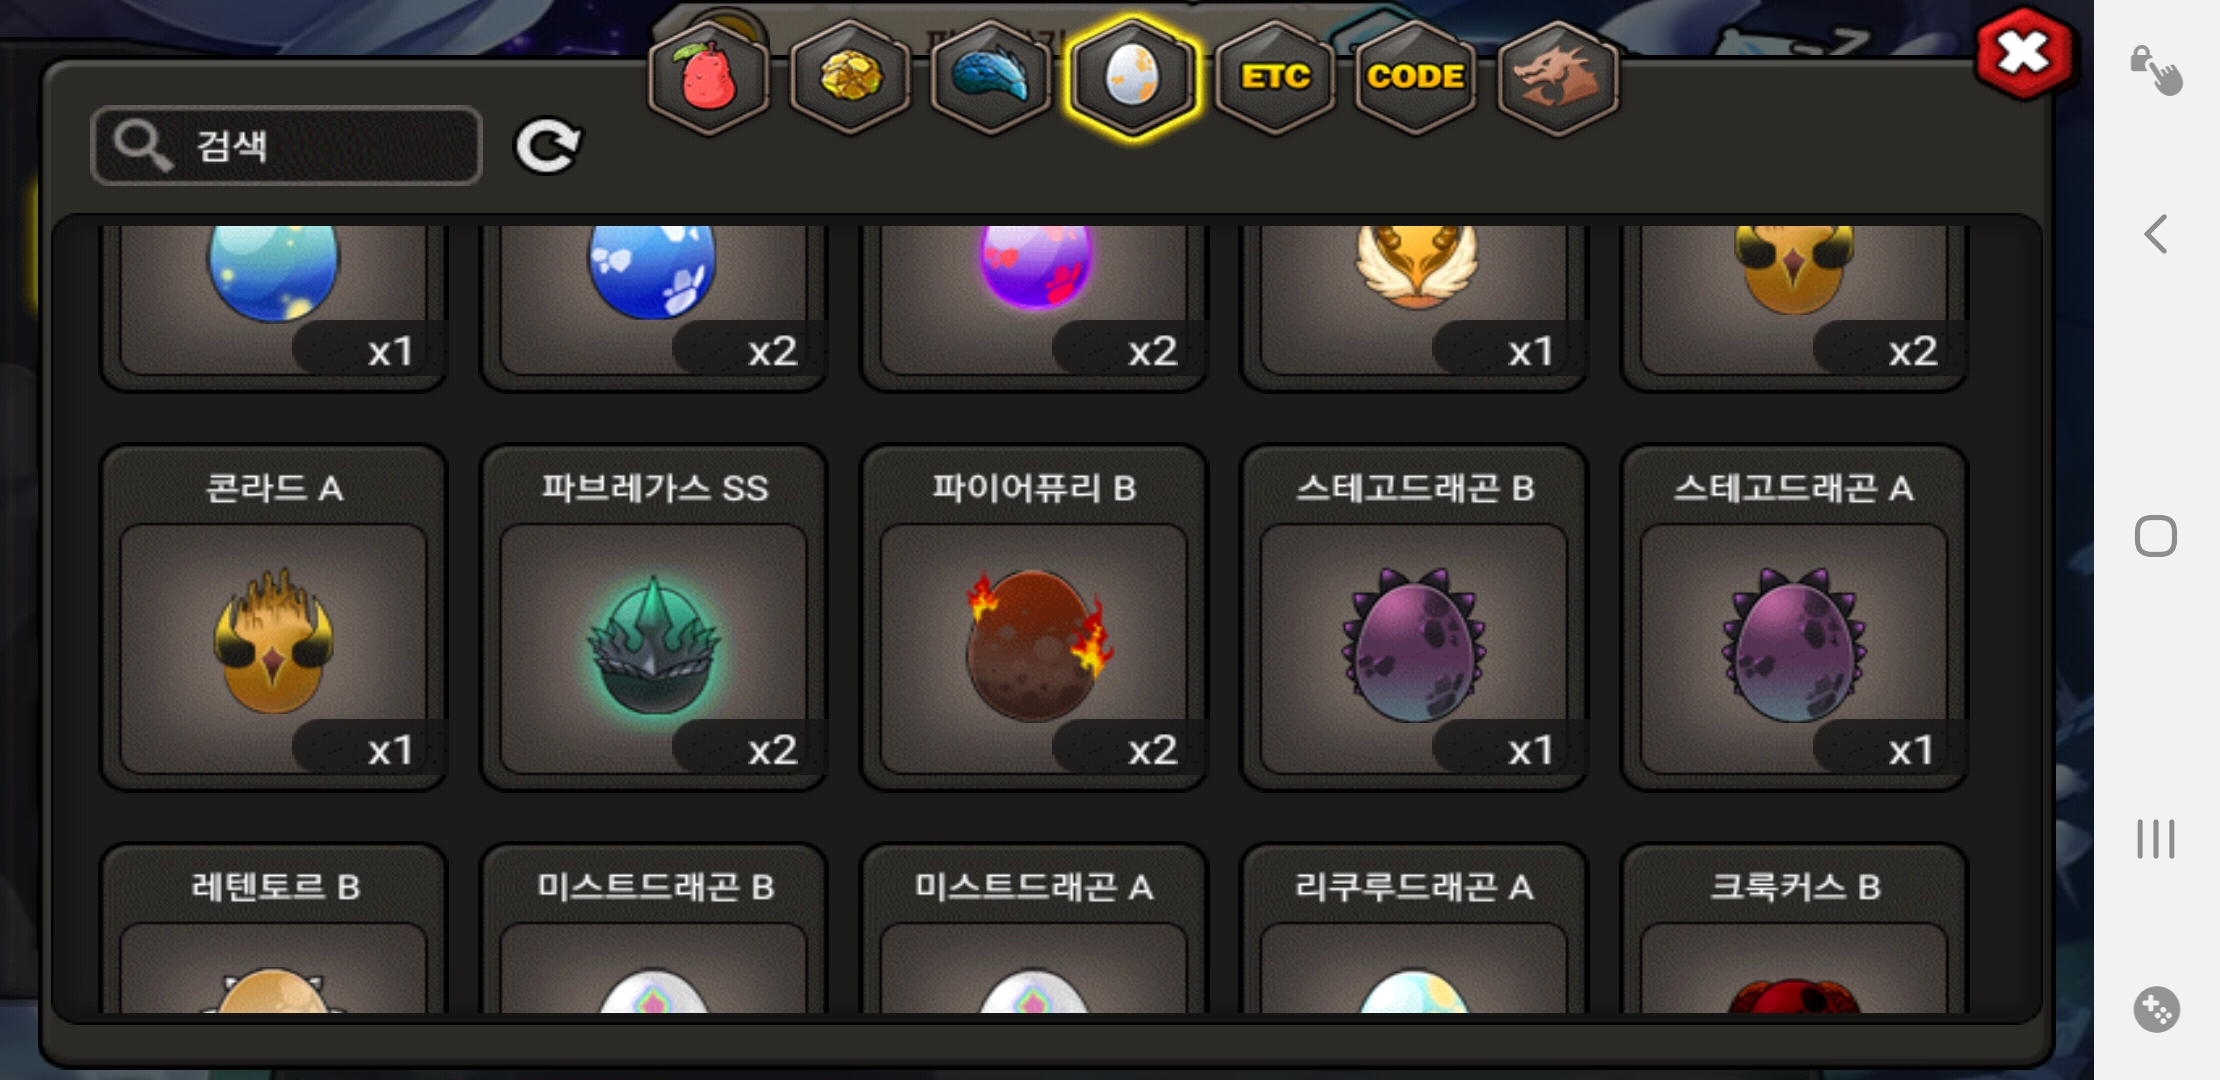The width and height of the screenshot is (2220, 1080).
Task: Switch to the gold nugget category tab
Action: pyautogui.click(x=850, y=78)
